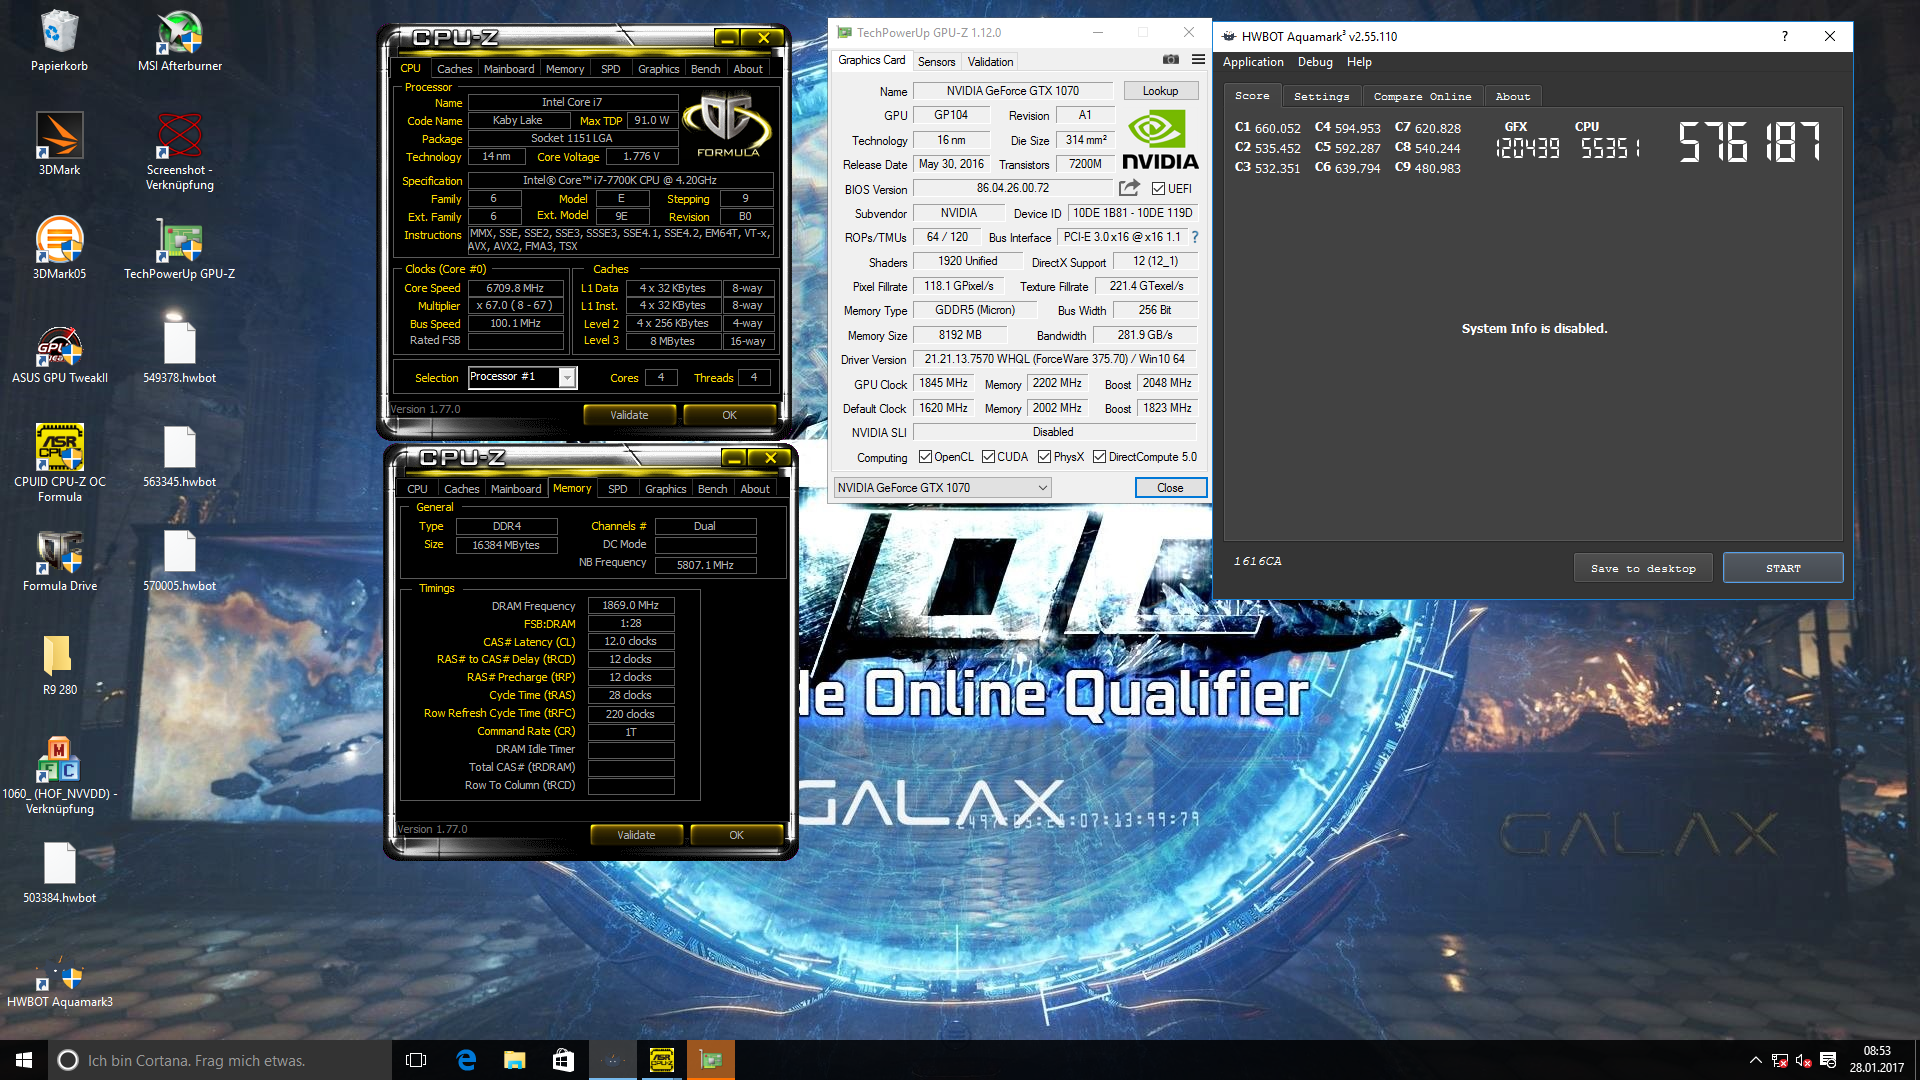
Task: Click Validate in upper CPU-Z window
Action: (629, 415)
